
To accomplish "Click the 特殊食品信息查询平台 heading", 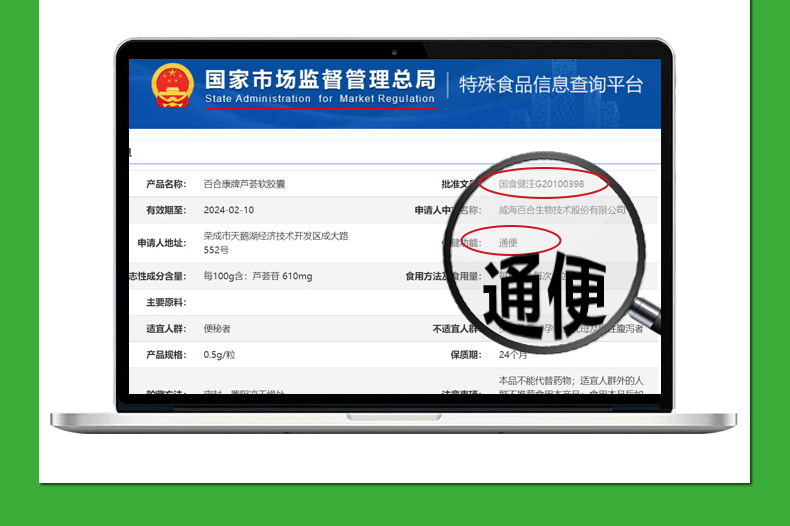I will pyautogui.click(x=551, y=84).
